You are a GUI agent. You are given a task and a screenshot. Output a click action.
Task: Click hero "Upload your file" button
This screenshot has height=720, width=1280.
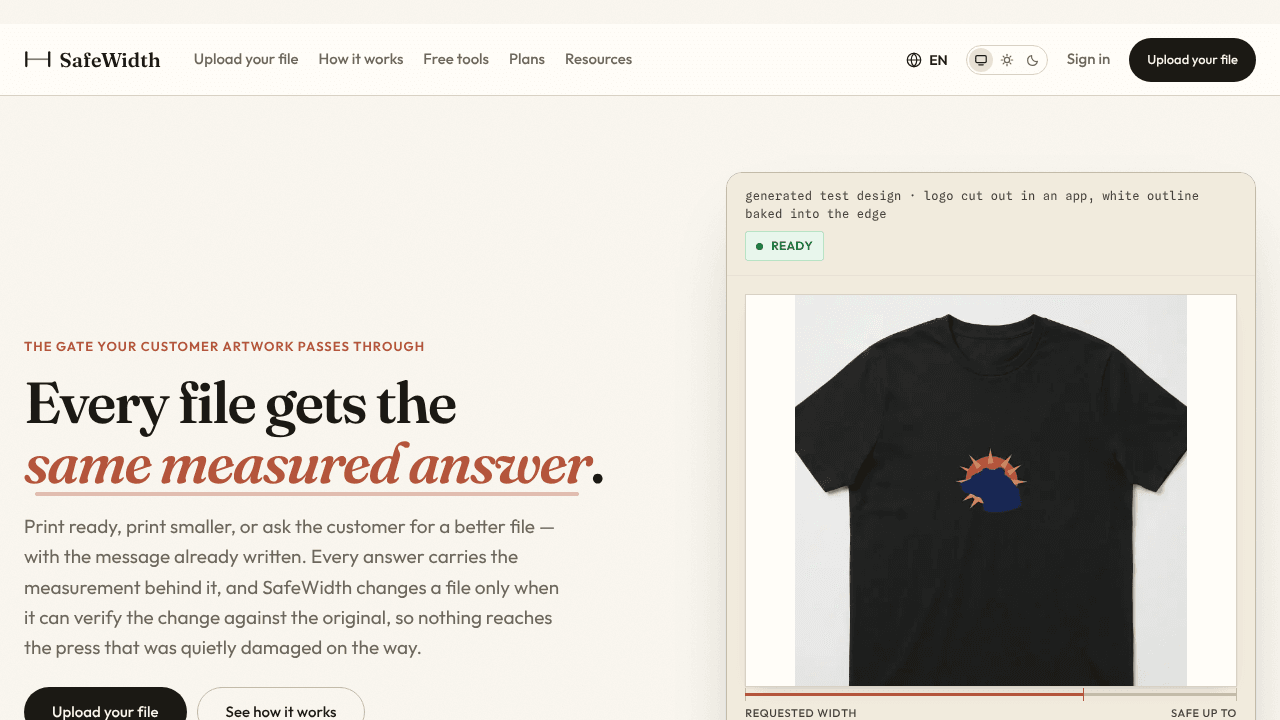pos(105,704)
